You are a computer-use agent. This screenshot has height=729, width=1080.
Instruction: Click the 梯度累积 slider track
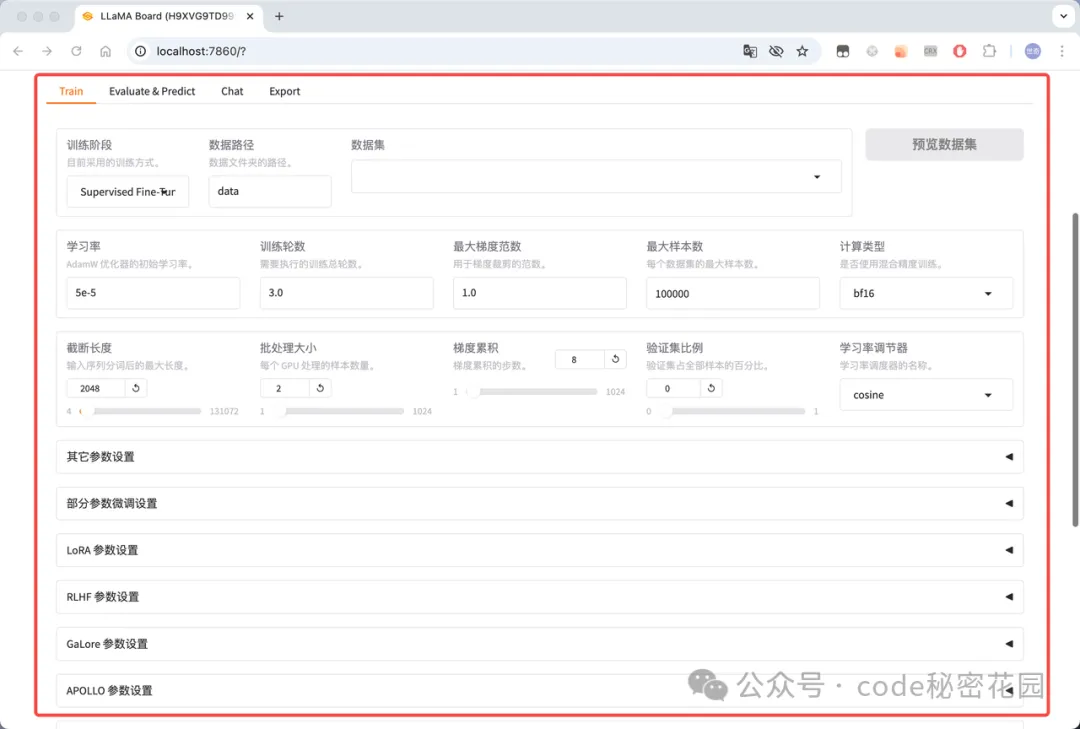coord(531,391)
